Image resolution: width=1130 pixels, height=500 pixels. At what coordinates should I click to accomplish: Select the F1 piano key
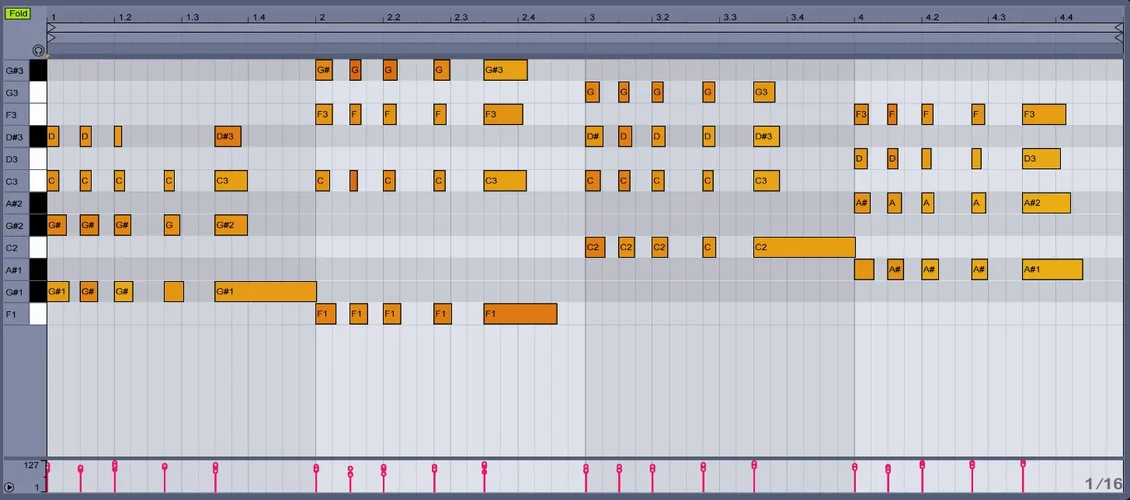coord(38,314)
